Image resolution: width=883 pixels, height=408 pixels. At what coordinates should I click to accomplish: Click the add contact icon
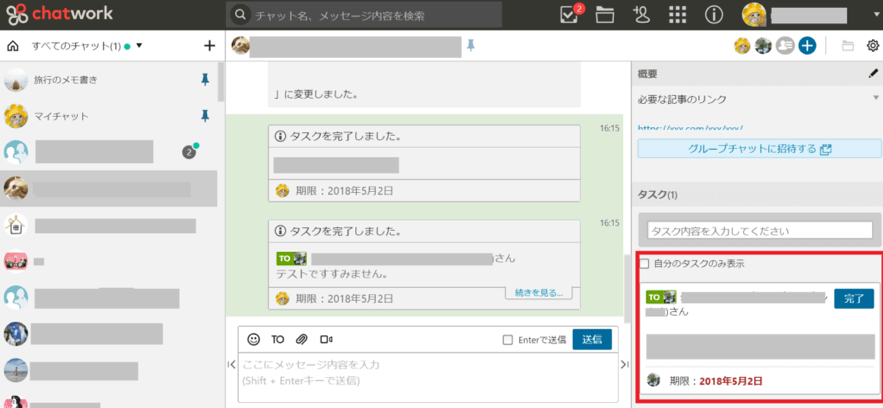click(x=641, y=15)
